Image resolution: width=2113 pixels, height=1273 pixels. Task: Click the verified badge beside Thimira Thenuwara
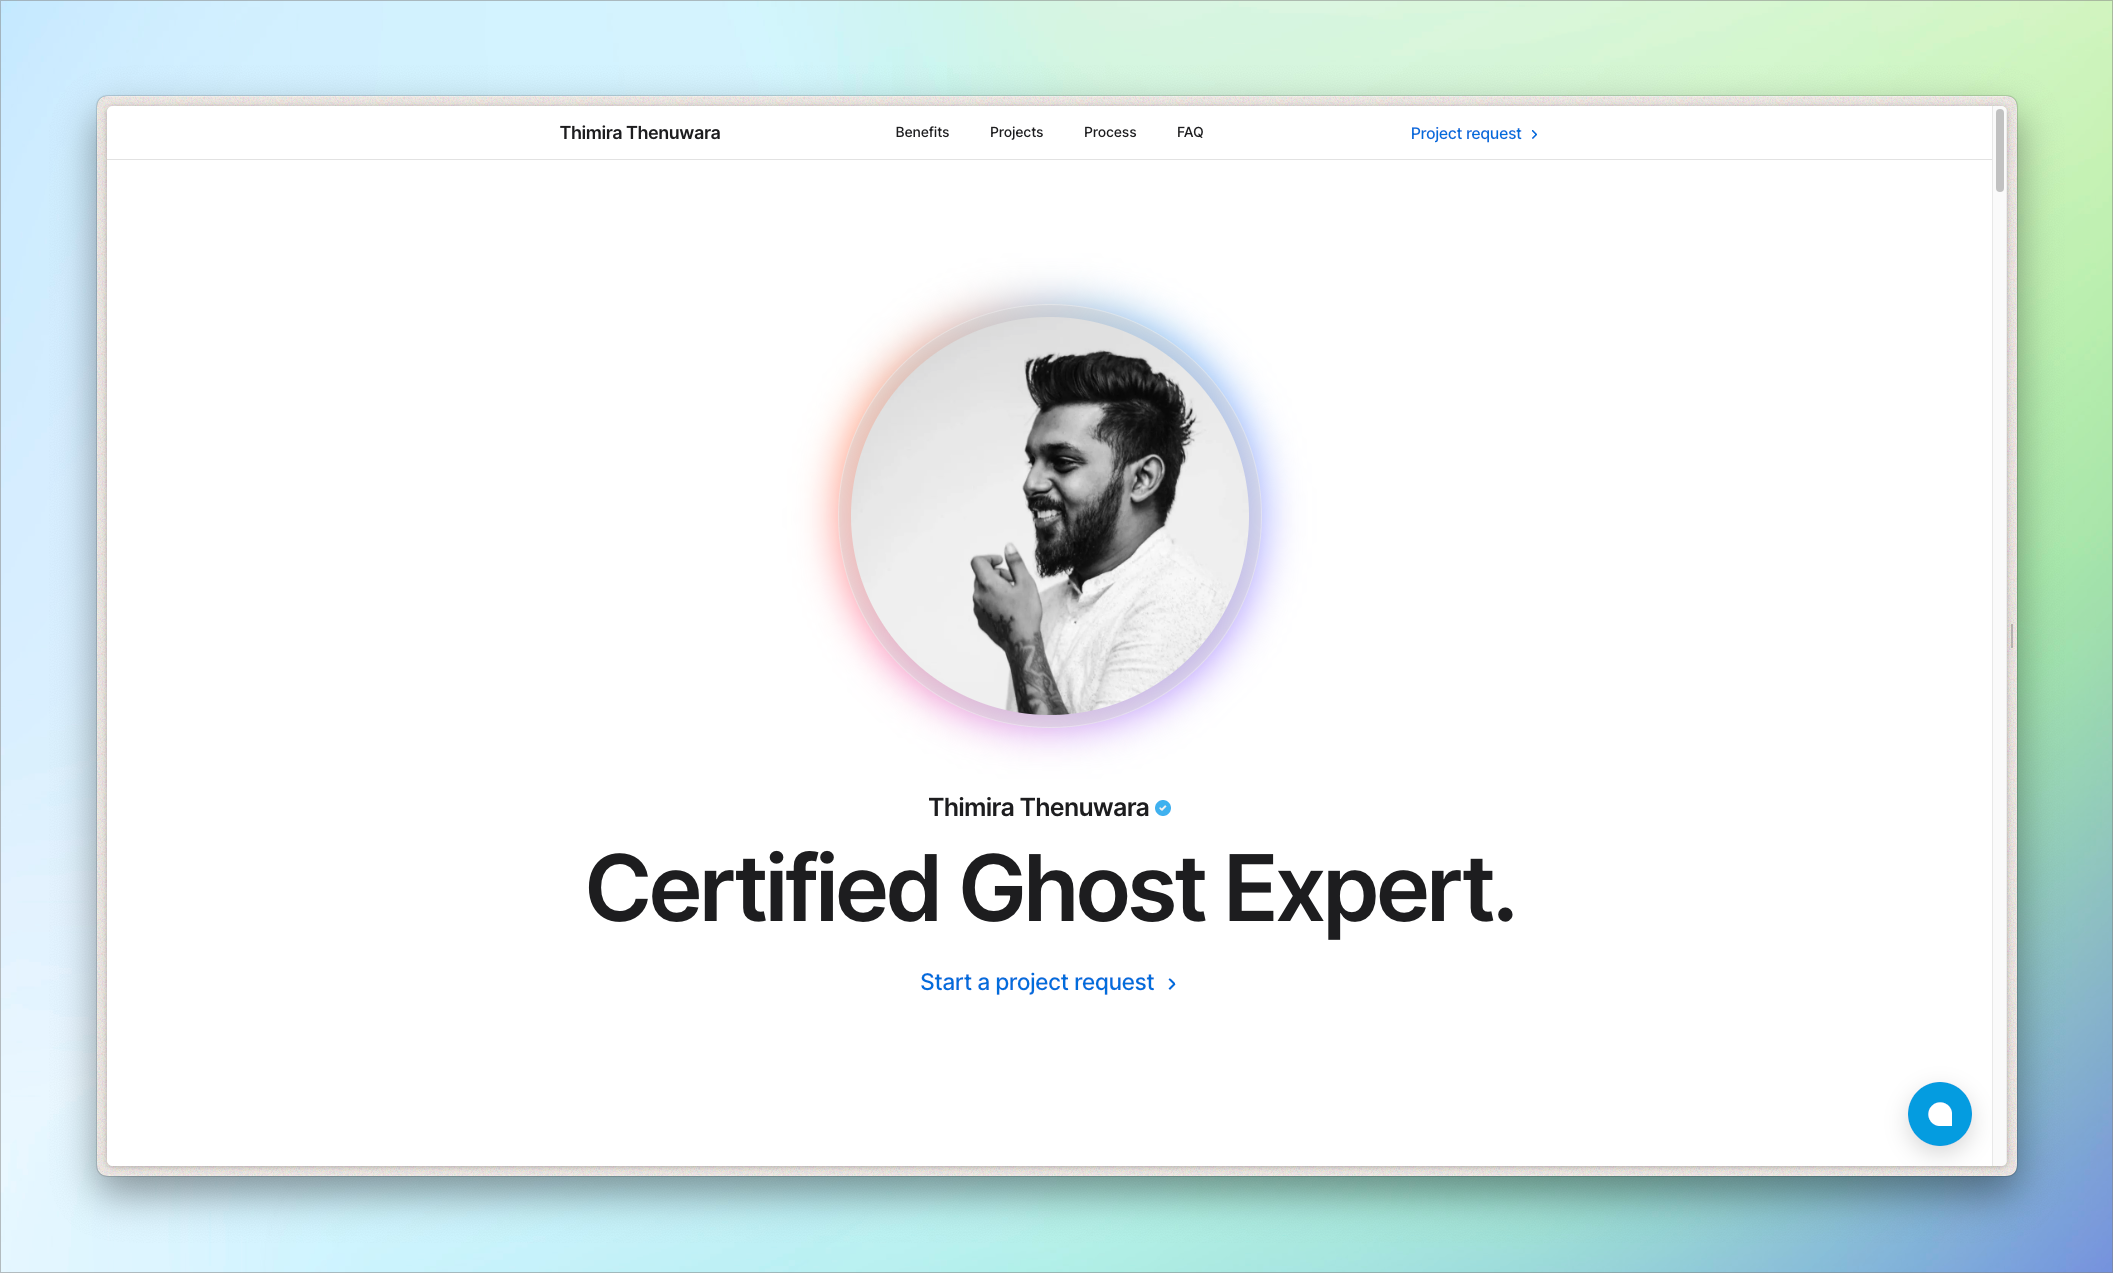coord(1162,807)
